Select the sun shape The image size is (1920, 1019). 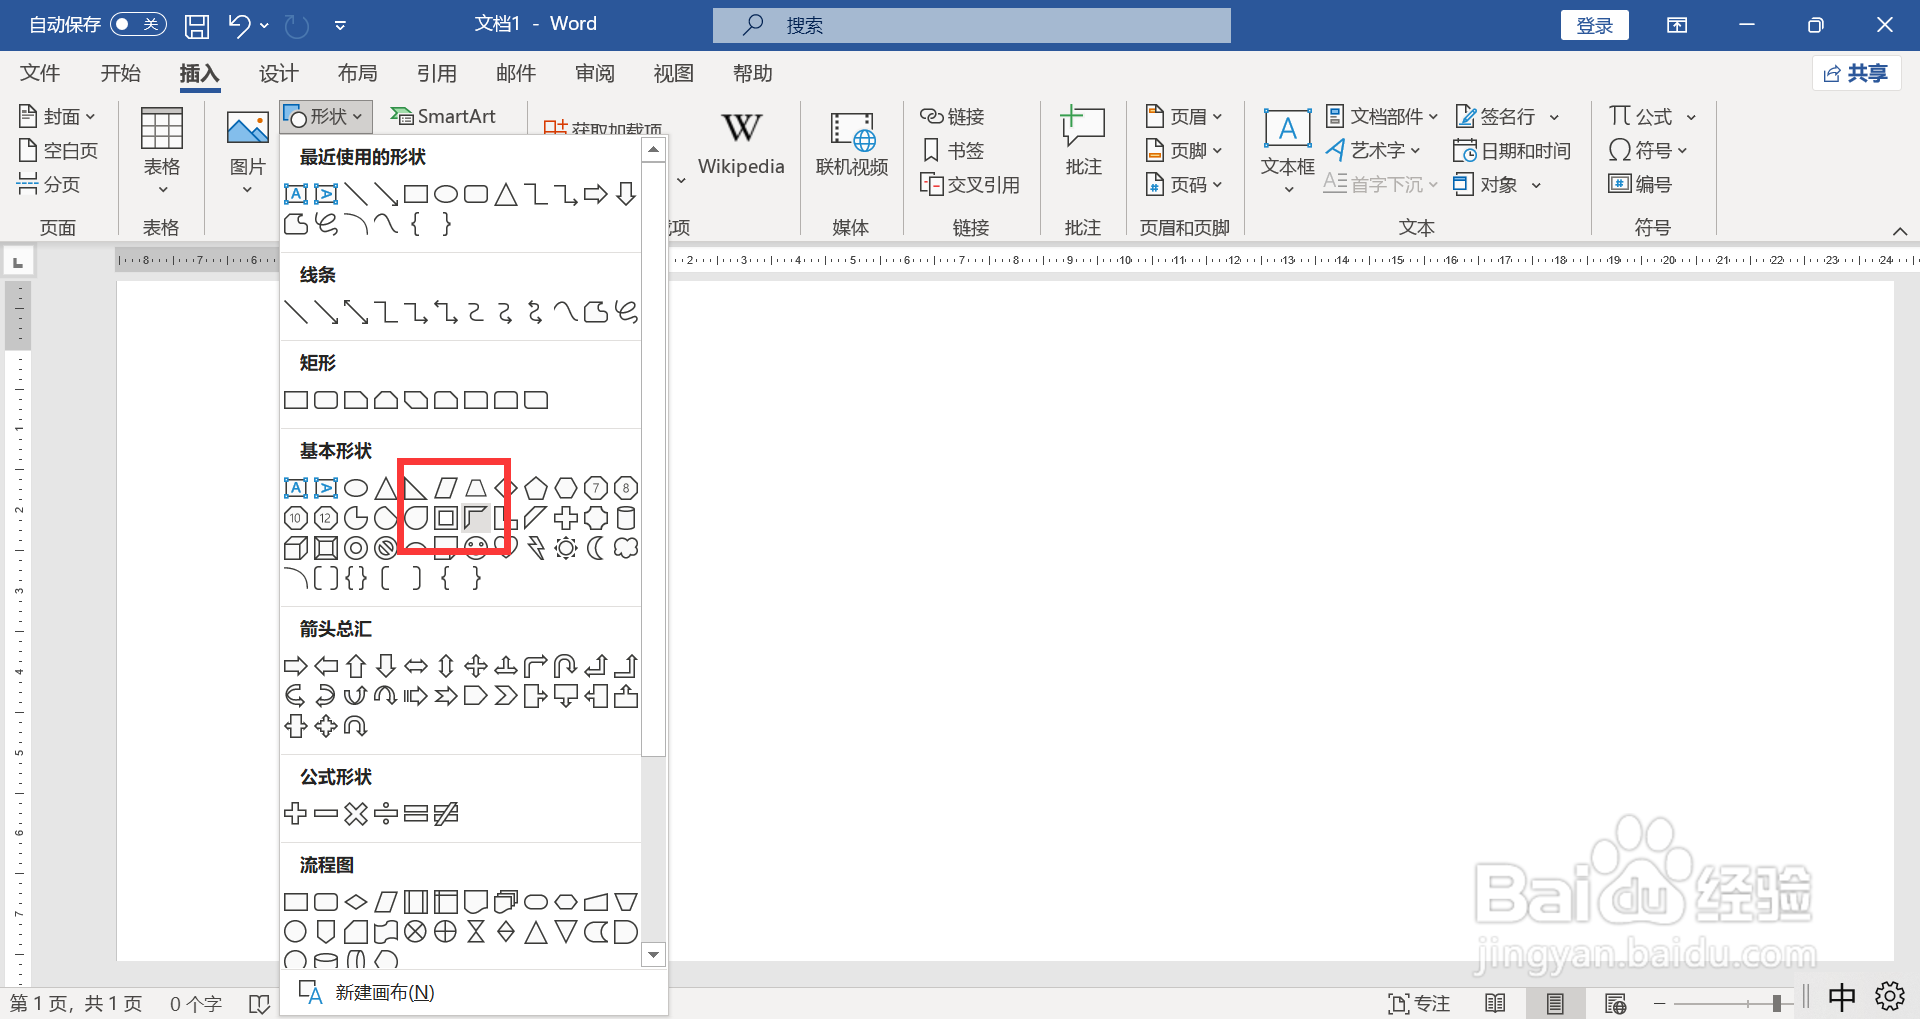pyautogui.click(x=566, y=548)
